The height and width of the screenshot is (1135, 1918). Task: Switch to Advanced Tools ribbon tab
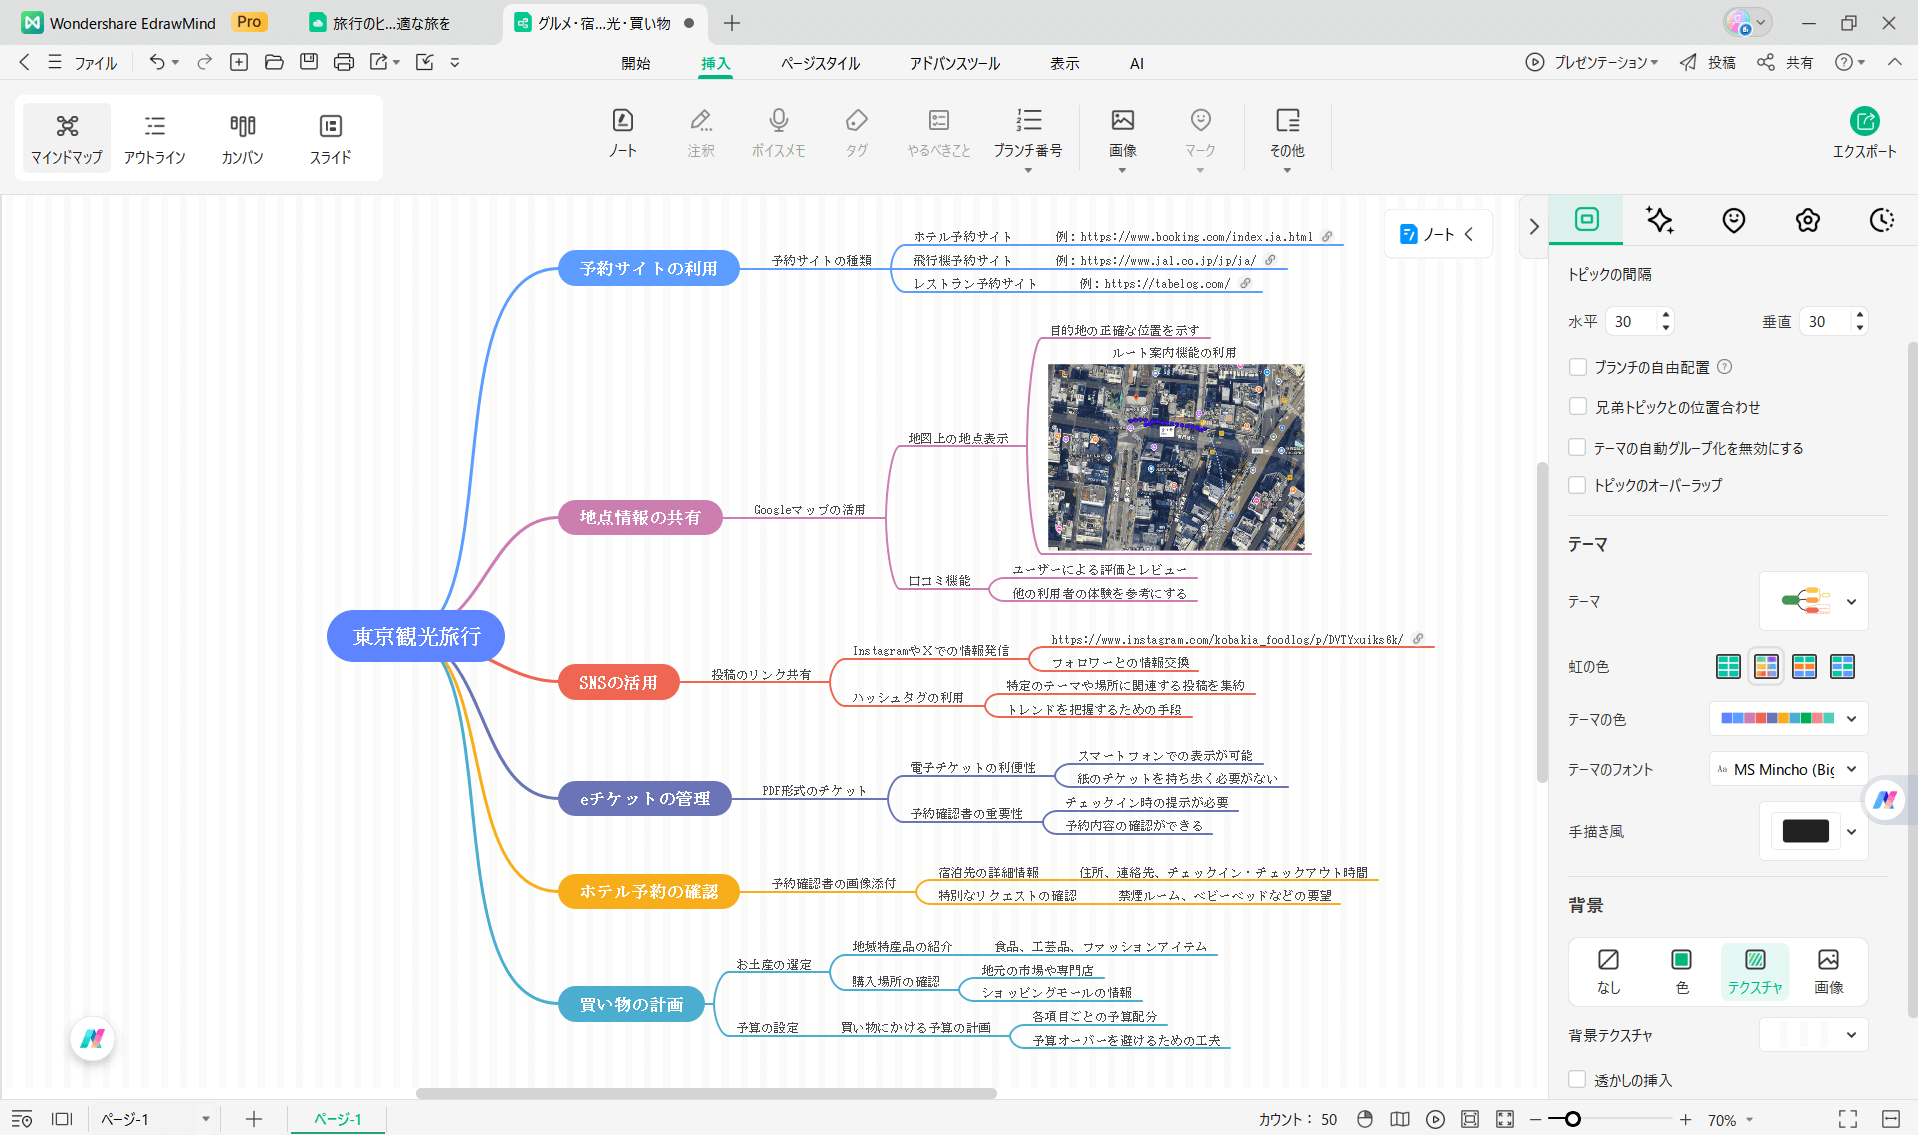tap(954, 63)
